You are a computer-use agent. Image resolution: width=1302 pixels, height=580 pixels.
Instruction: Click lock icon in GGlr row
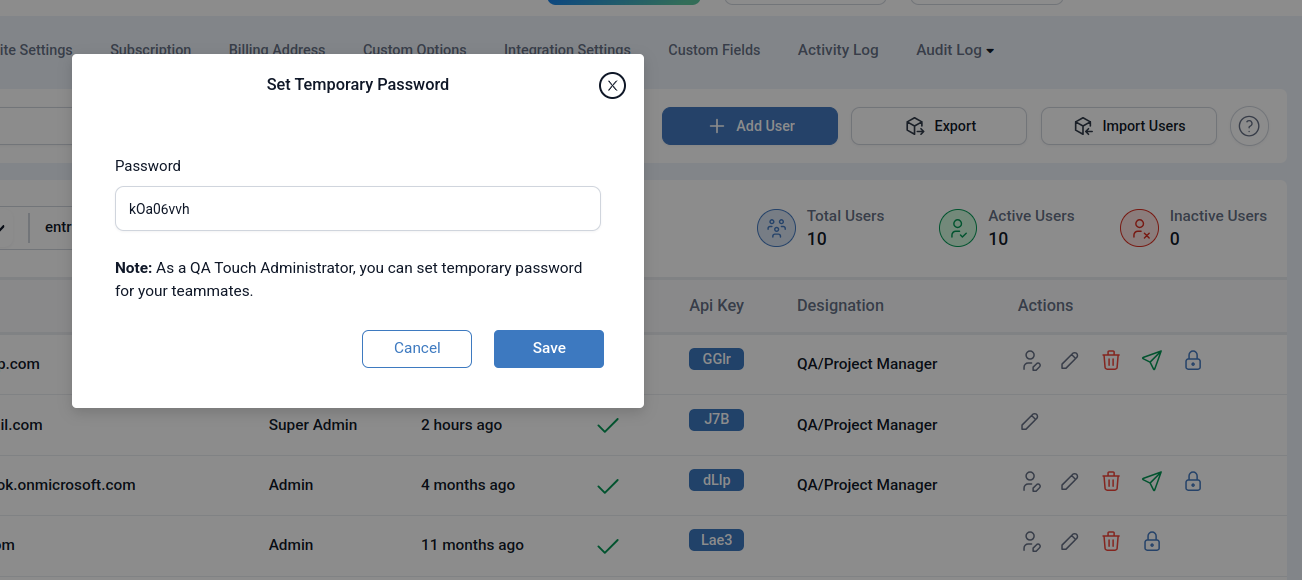click(1192, 361)
